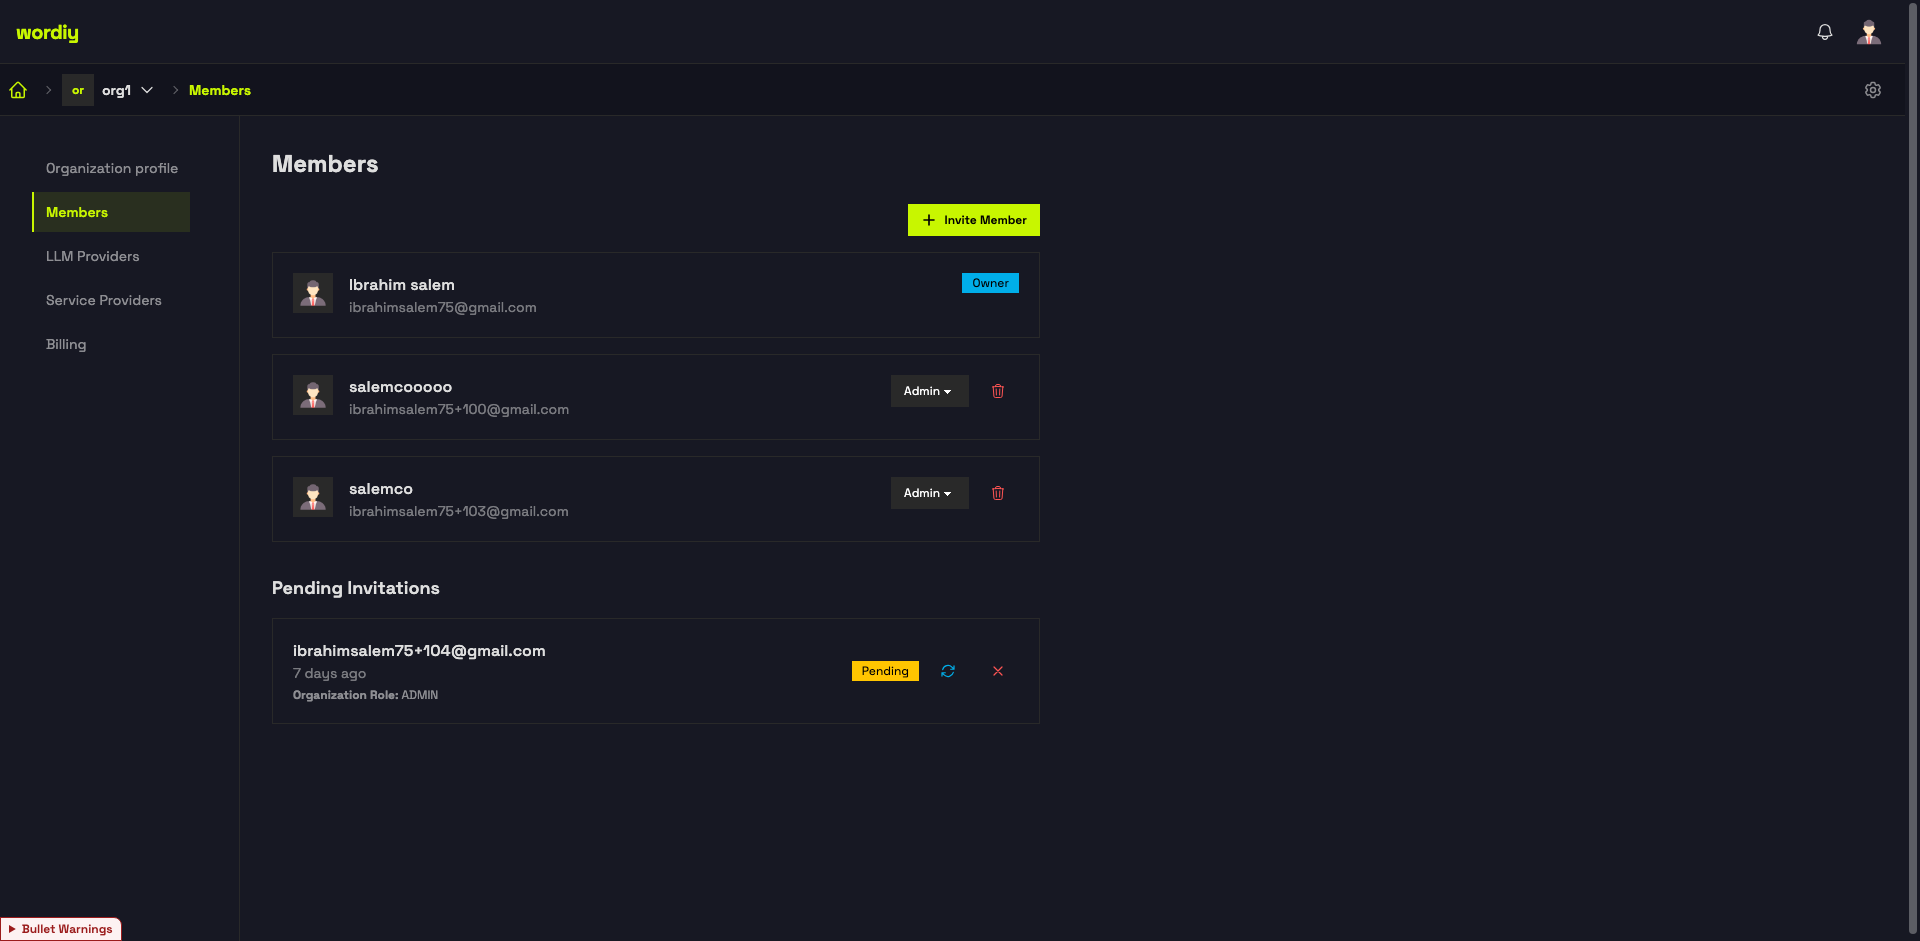This screenshot has width=1920, height=941.
Task: Open the Admin role dropdown for salemcooooo
Action: (929, 391)
